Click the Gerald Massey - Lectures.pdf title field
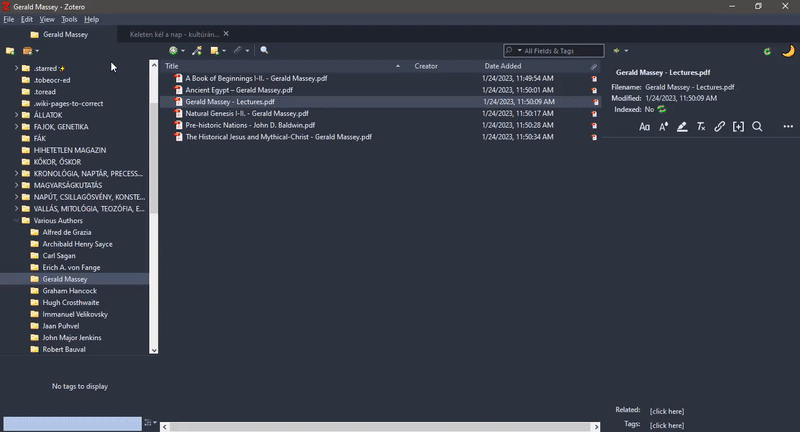The width and height of the screenshot is (800, 432). click(663, 72)
